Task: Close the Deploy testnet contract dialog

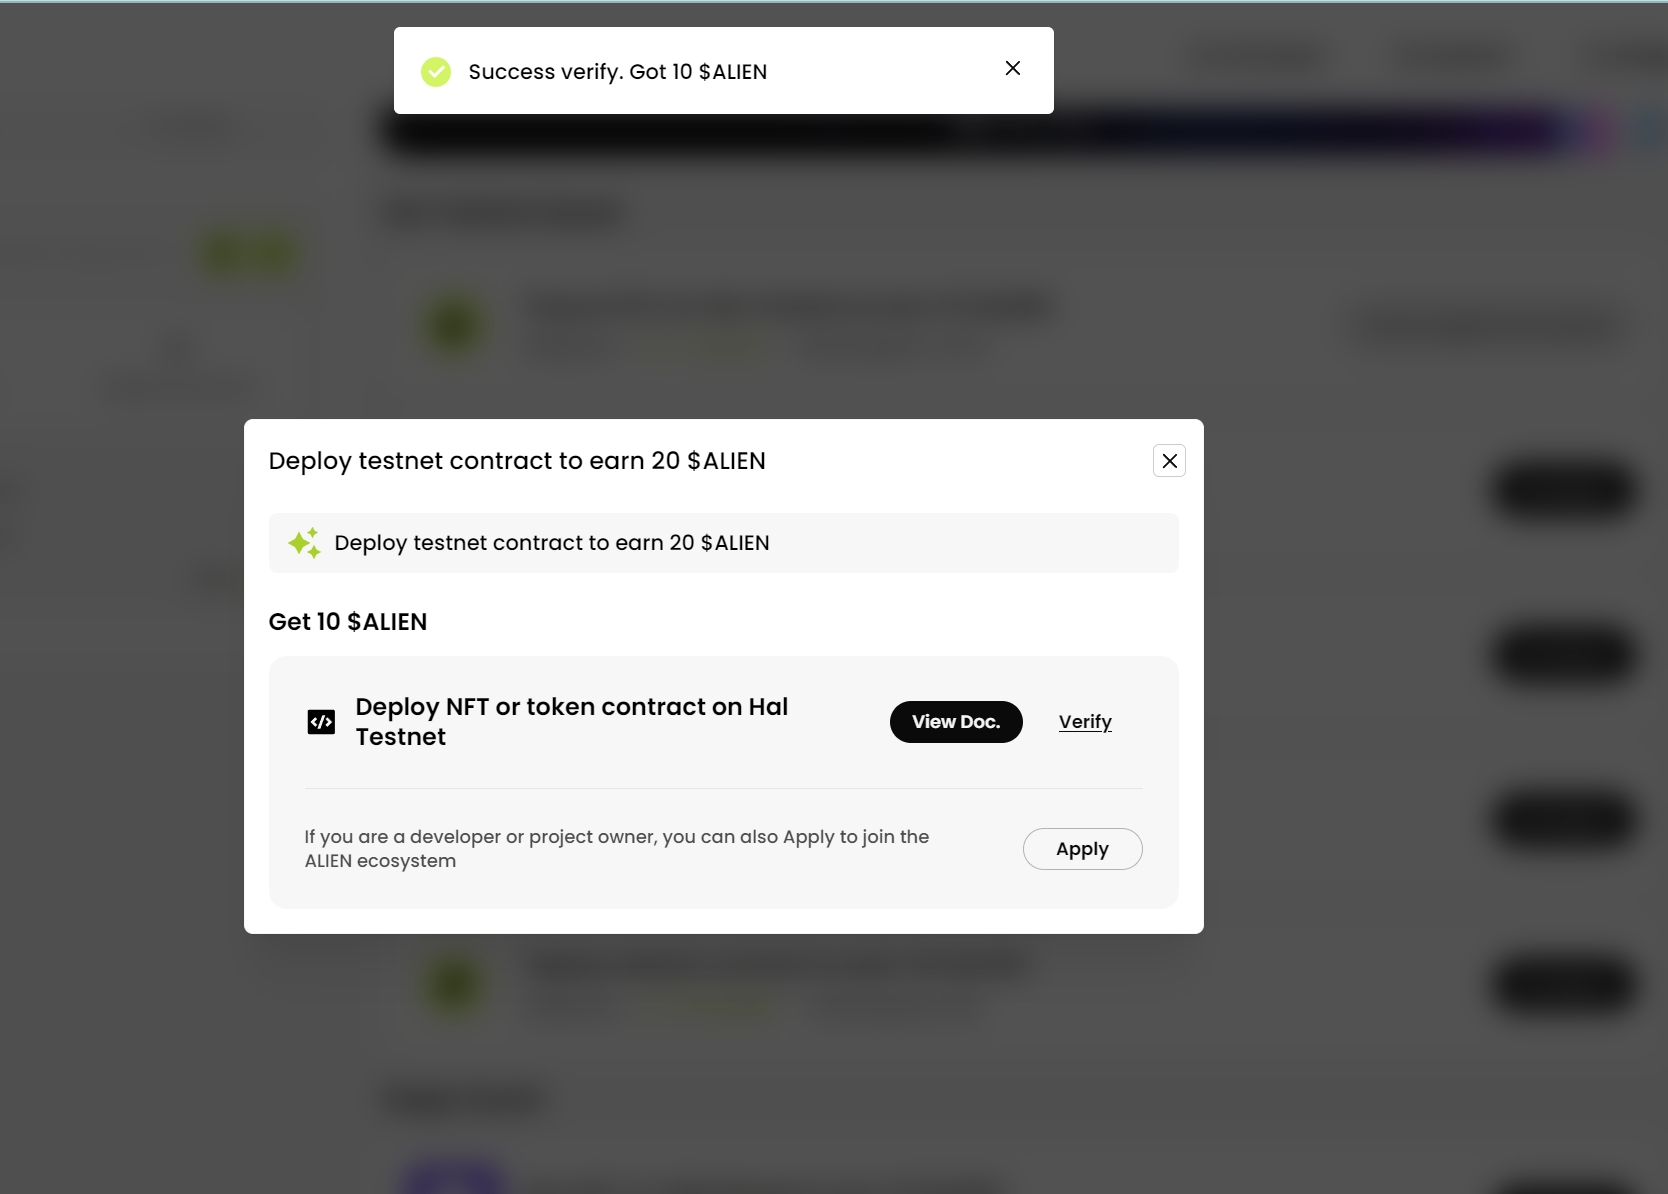Action: [1169, 461]
